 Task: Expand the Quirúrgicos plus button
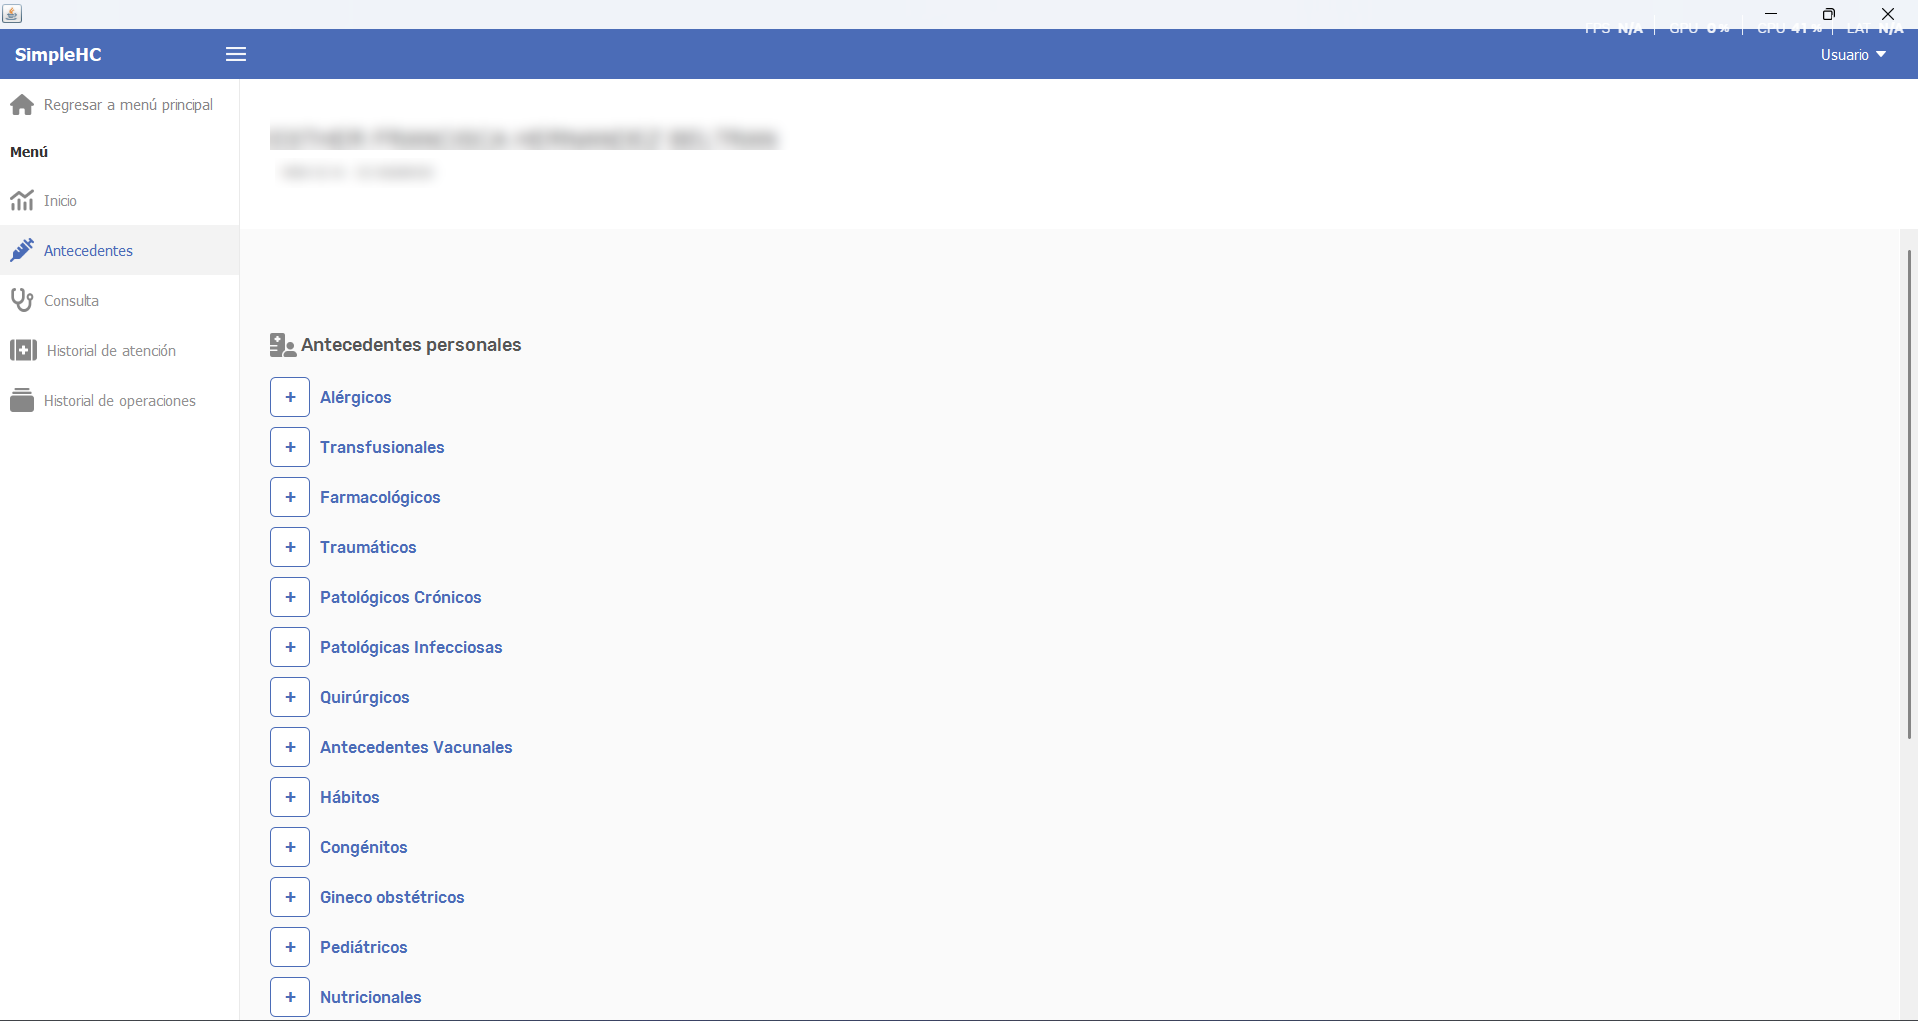[290, 697]
